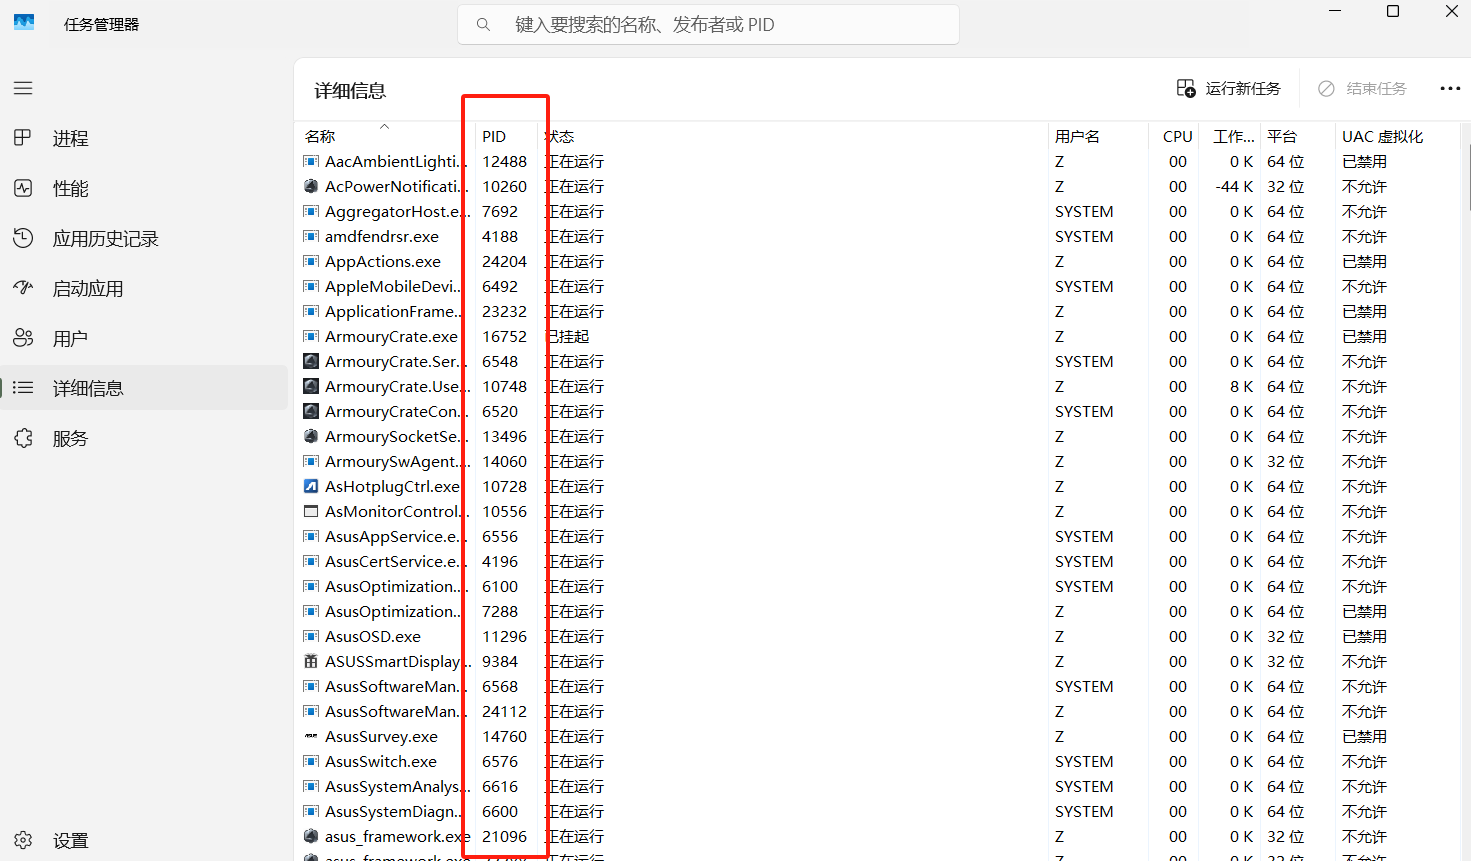The height and width of the screenshot is (861, 1471).
Task: Select the AsusSwitch.exe process name
Action: click(x=381, y=761)
